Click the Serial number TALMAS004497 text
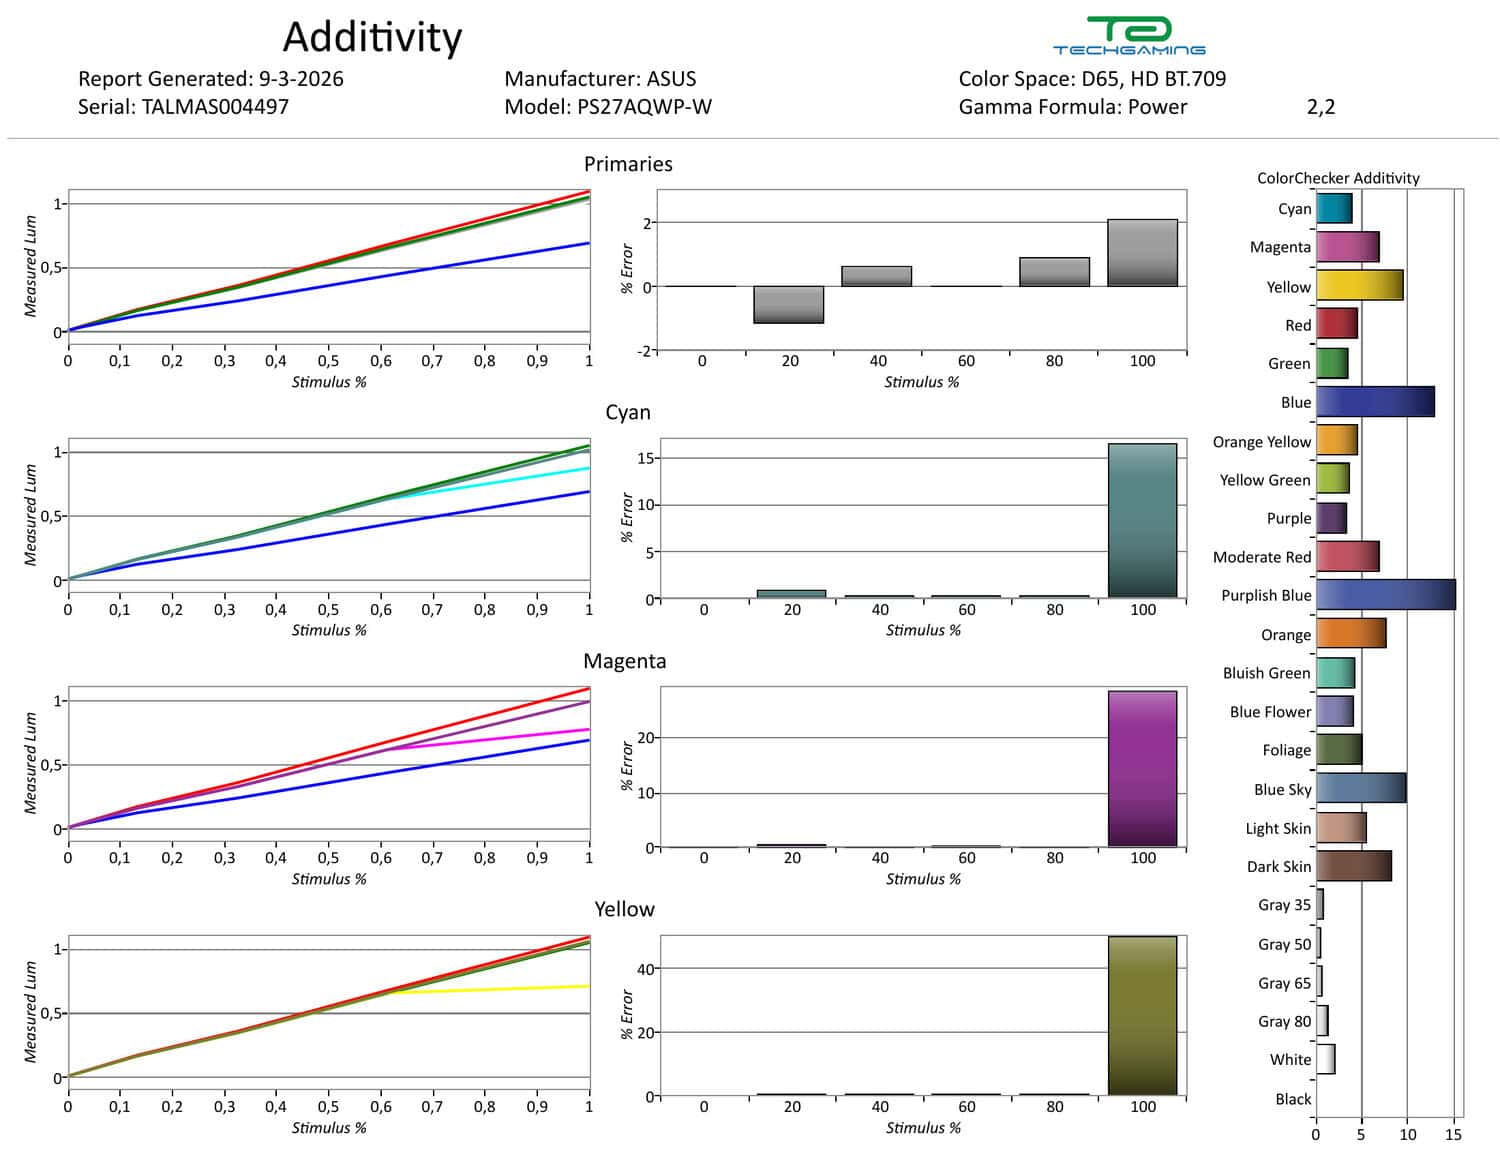Image resolution: width=1500 pixels, height=1159 pixels. pyautogui.click(x=183, y=107)
